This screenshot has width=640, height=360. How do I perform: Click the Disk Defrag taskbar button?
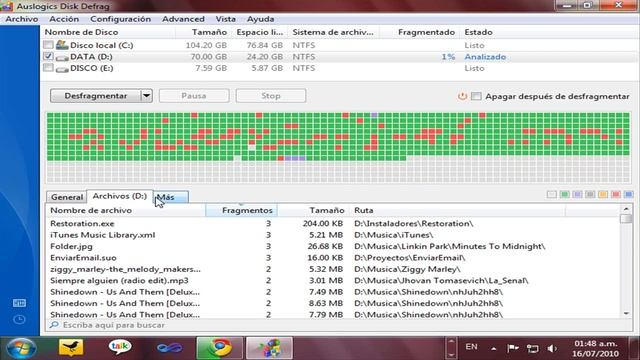269,348
